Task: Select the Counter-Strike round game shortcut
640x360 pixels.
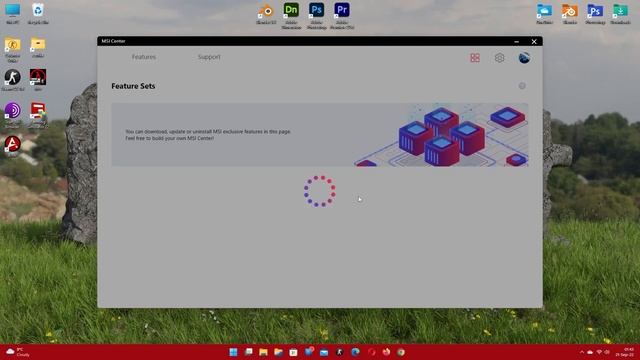Action: pos(13,80)
